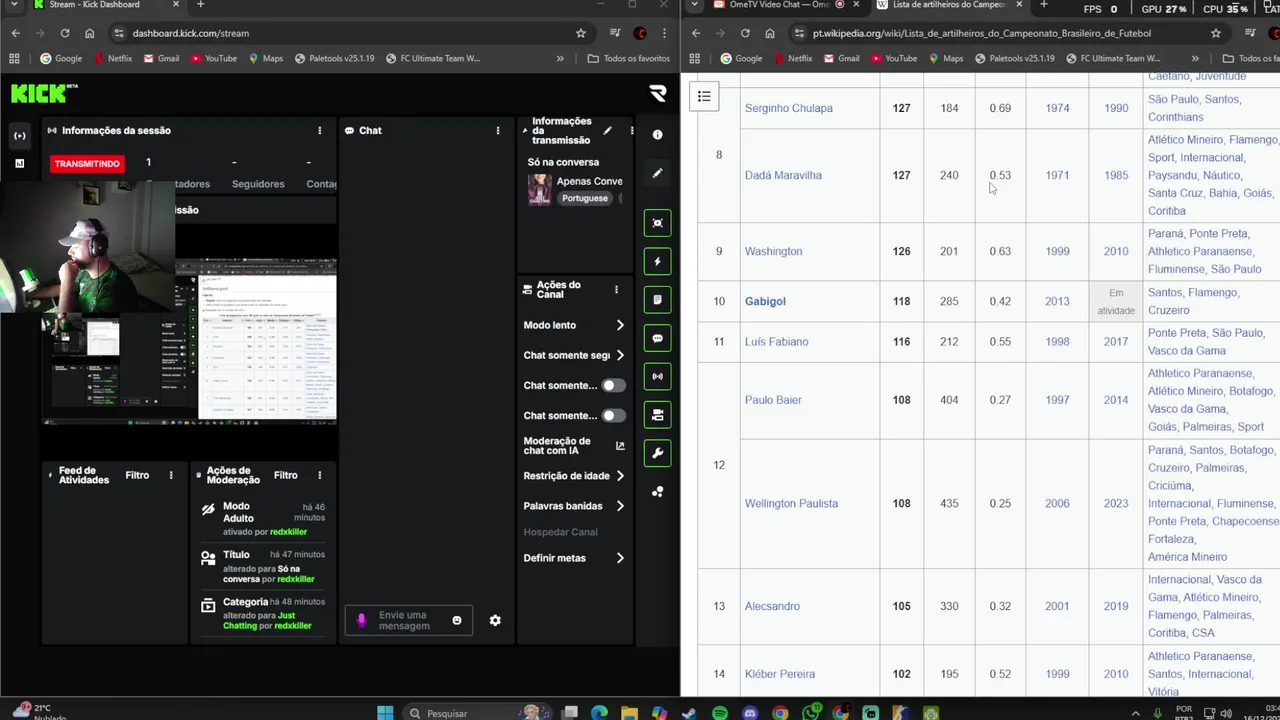
Task: Open emoji picker in chat message box
Action: click(456, 620)
